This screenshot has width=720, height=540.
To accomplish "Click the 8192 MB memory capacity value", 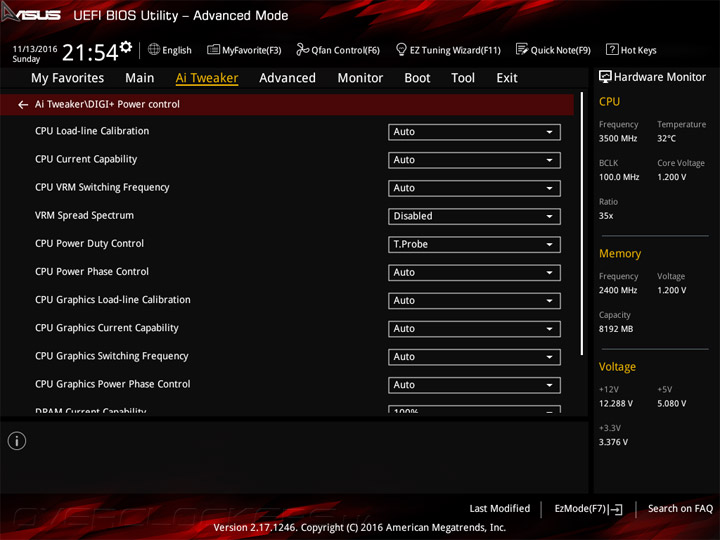I will point(616,329).
